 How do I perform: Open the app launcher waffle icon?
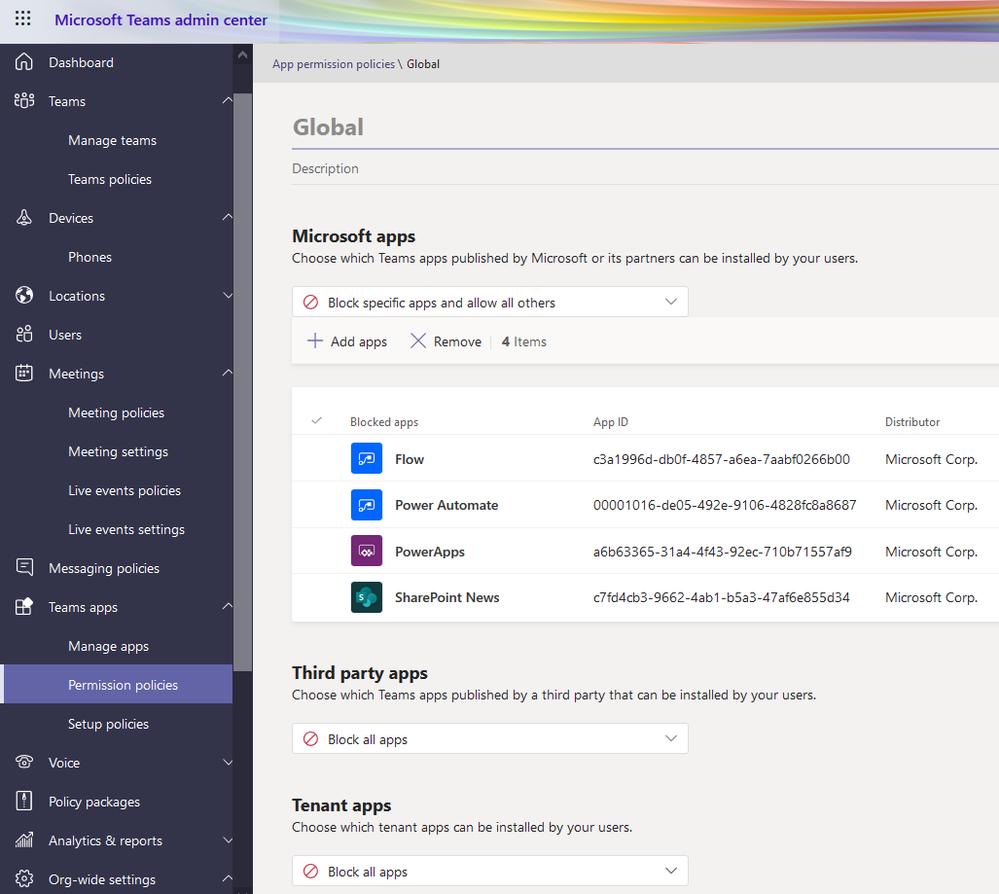pos(23,18)
